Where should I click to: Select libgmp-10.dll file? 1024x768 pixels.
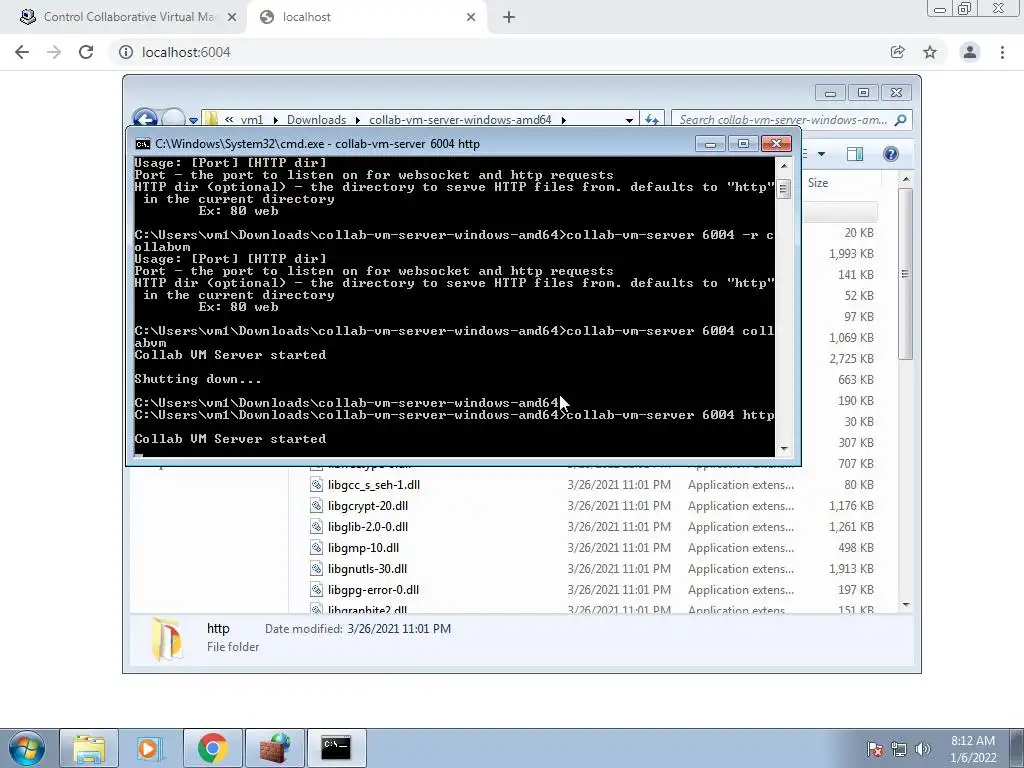(x=363, y=548)
